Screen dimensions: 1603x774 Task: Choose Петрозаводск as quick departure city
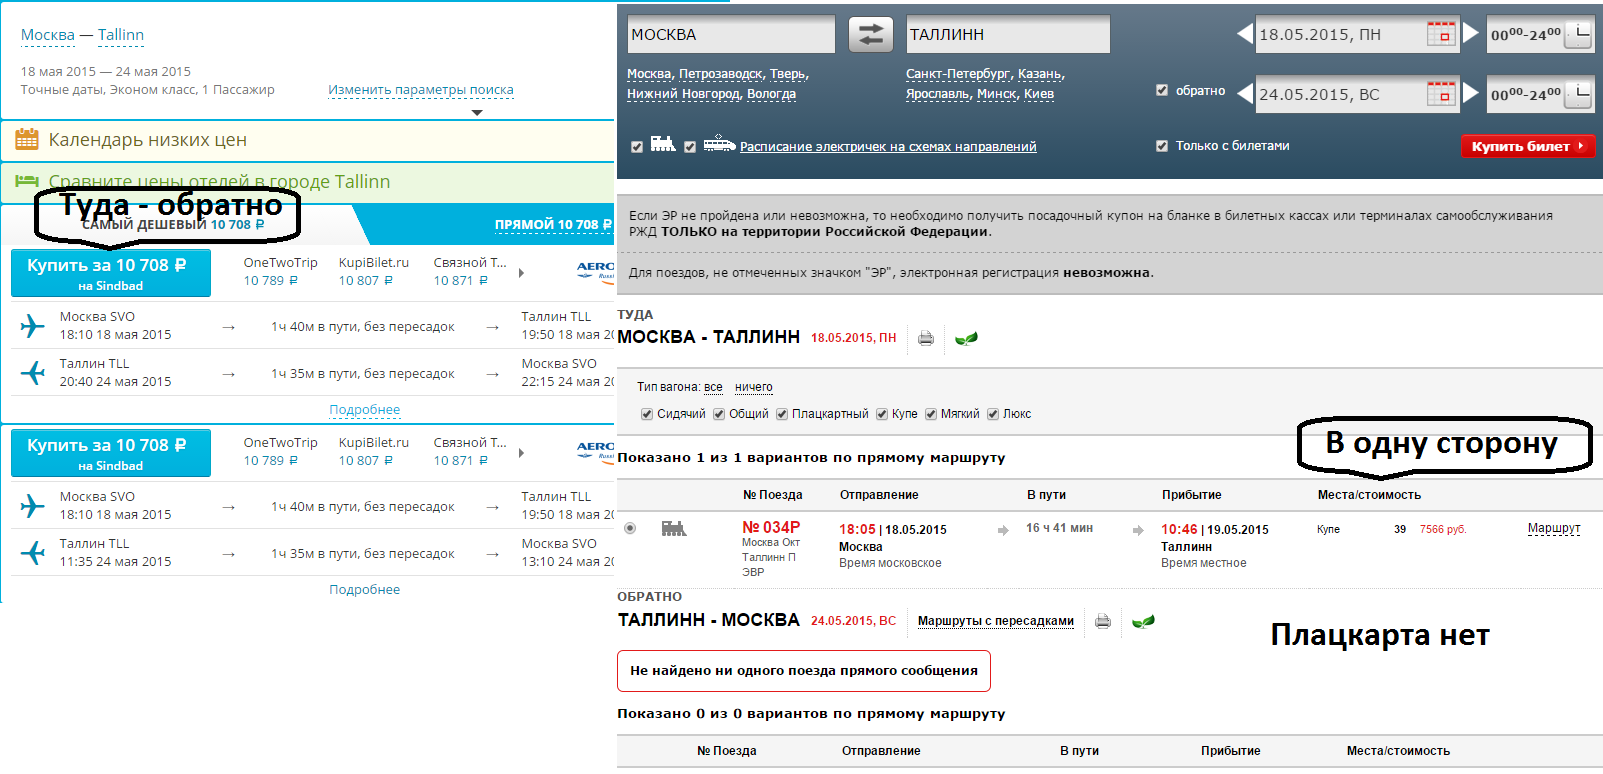tap(720, 74)
